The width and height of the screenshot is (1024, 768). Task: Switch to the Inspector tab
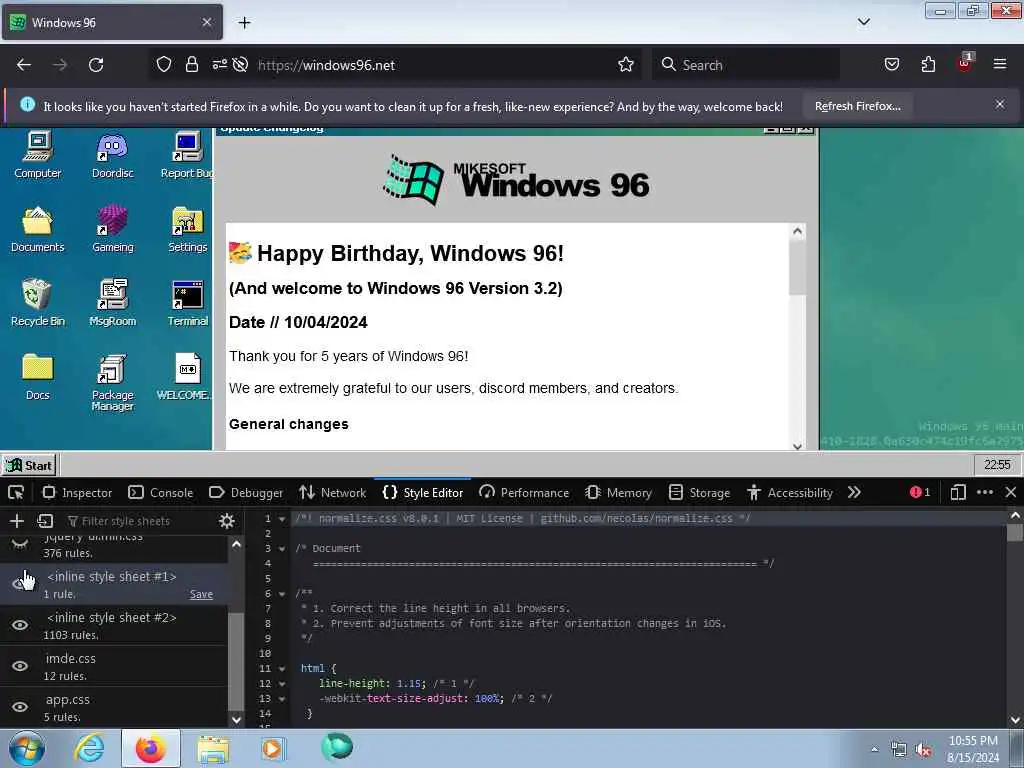pos(77,492)
